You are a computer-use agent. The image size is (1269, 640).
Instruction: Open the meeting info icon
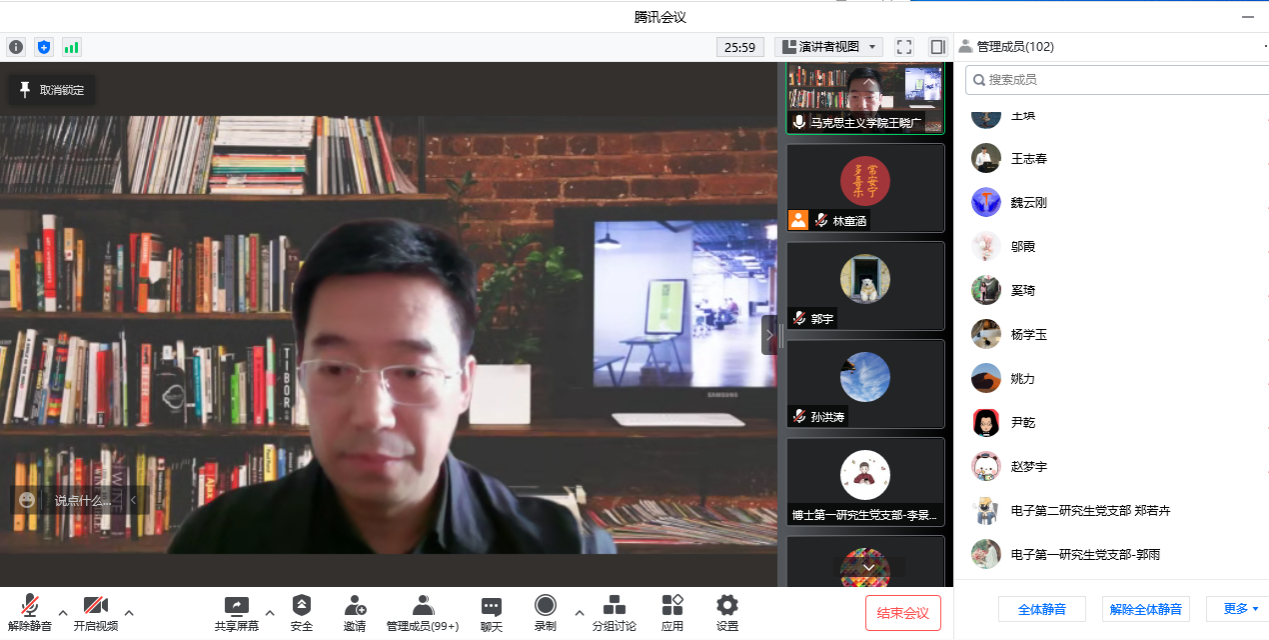pos(16,47)
